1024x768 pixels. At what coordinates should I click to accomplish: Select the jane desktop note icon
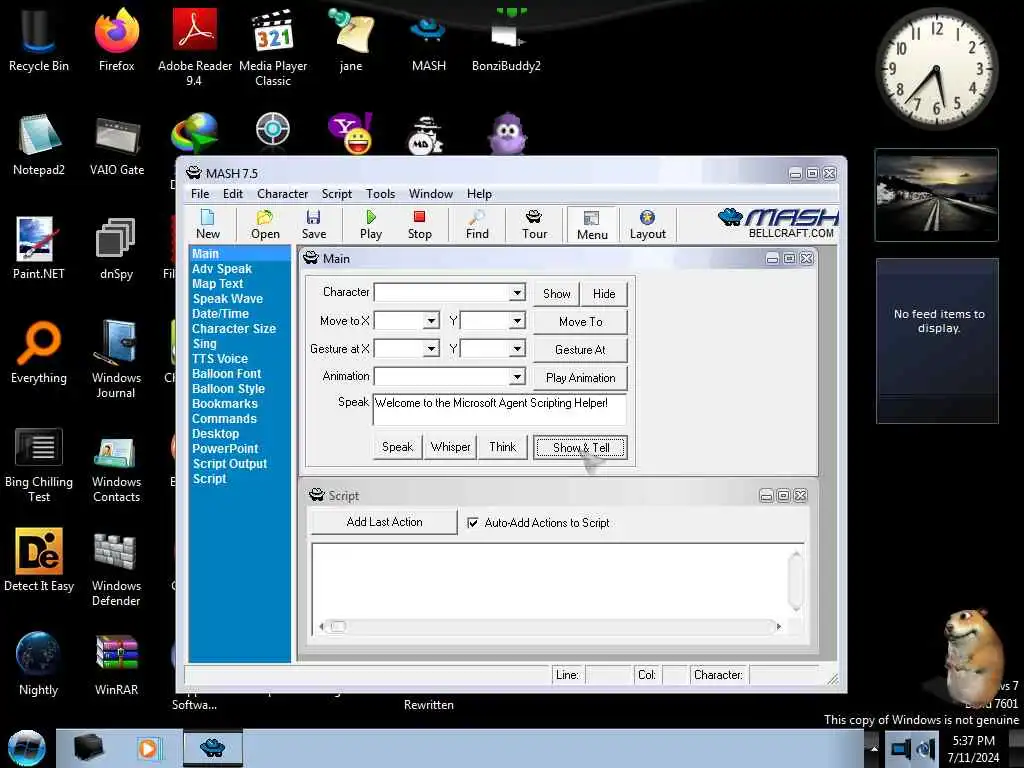351,40
